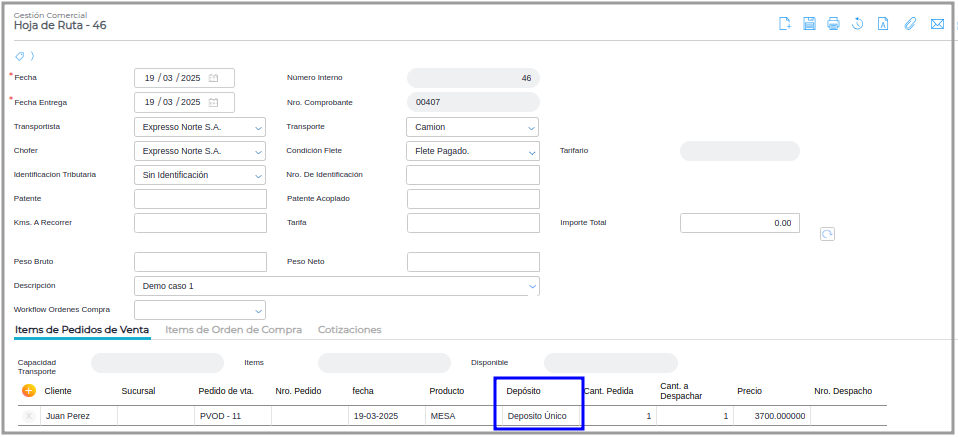Viewport: 958px width, 437px height.
Task: Select the 19-03-2025 table cell
Action: (387, 416)
